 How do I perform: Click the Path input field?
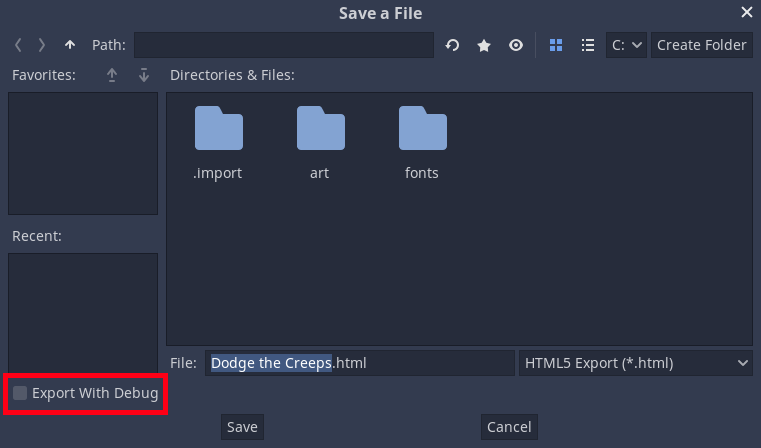click(x=284, y=45)
